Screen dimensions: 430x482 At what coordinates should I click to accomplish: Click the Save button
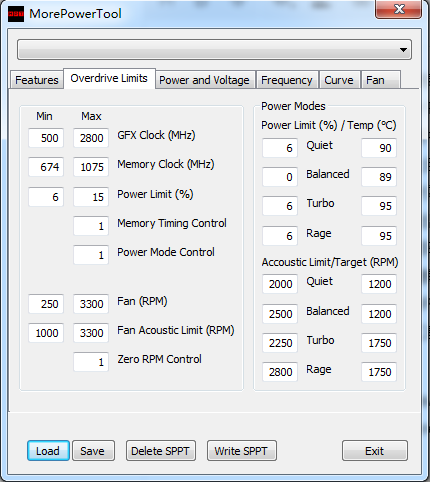click(x=93, y=451)
